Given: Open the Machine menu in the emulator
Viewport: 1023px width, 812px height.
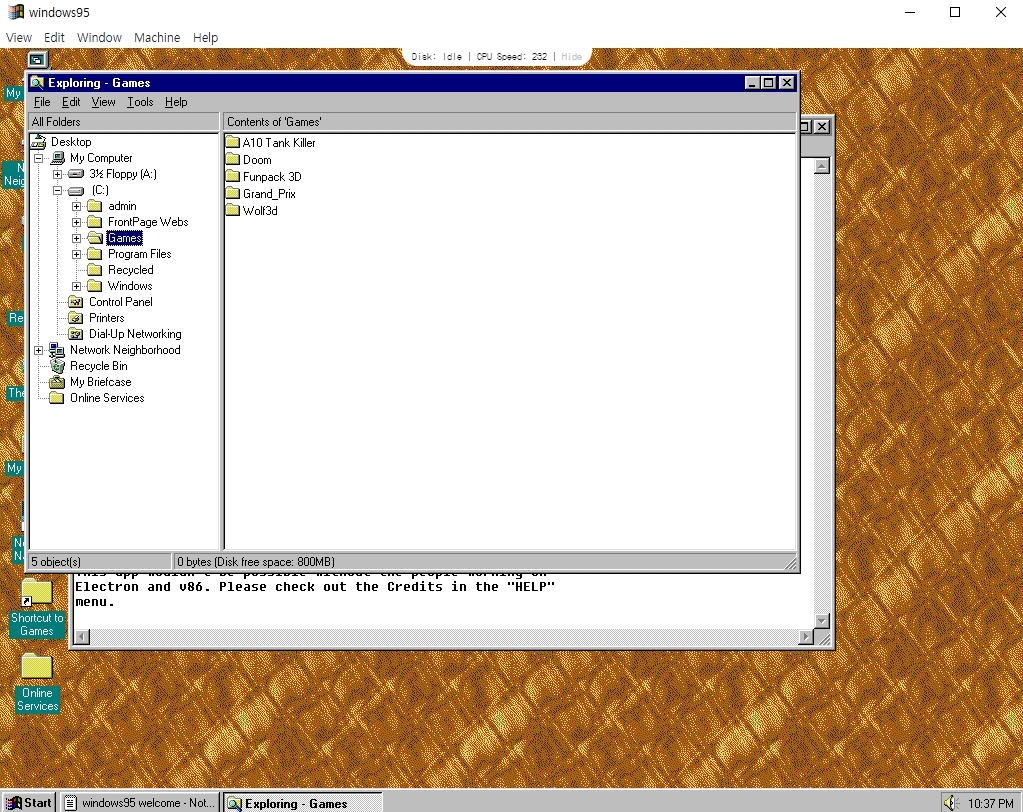Looking at the screenshot, I should pos(156,37).
